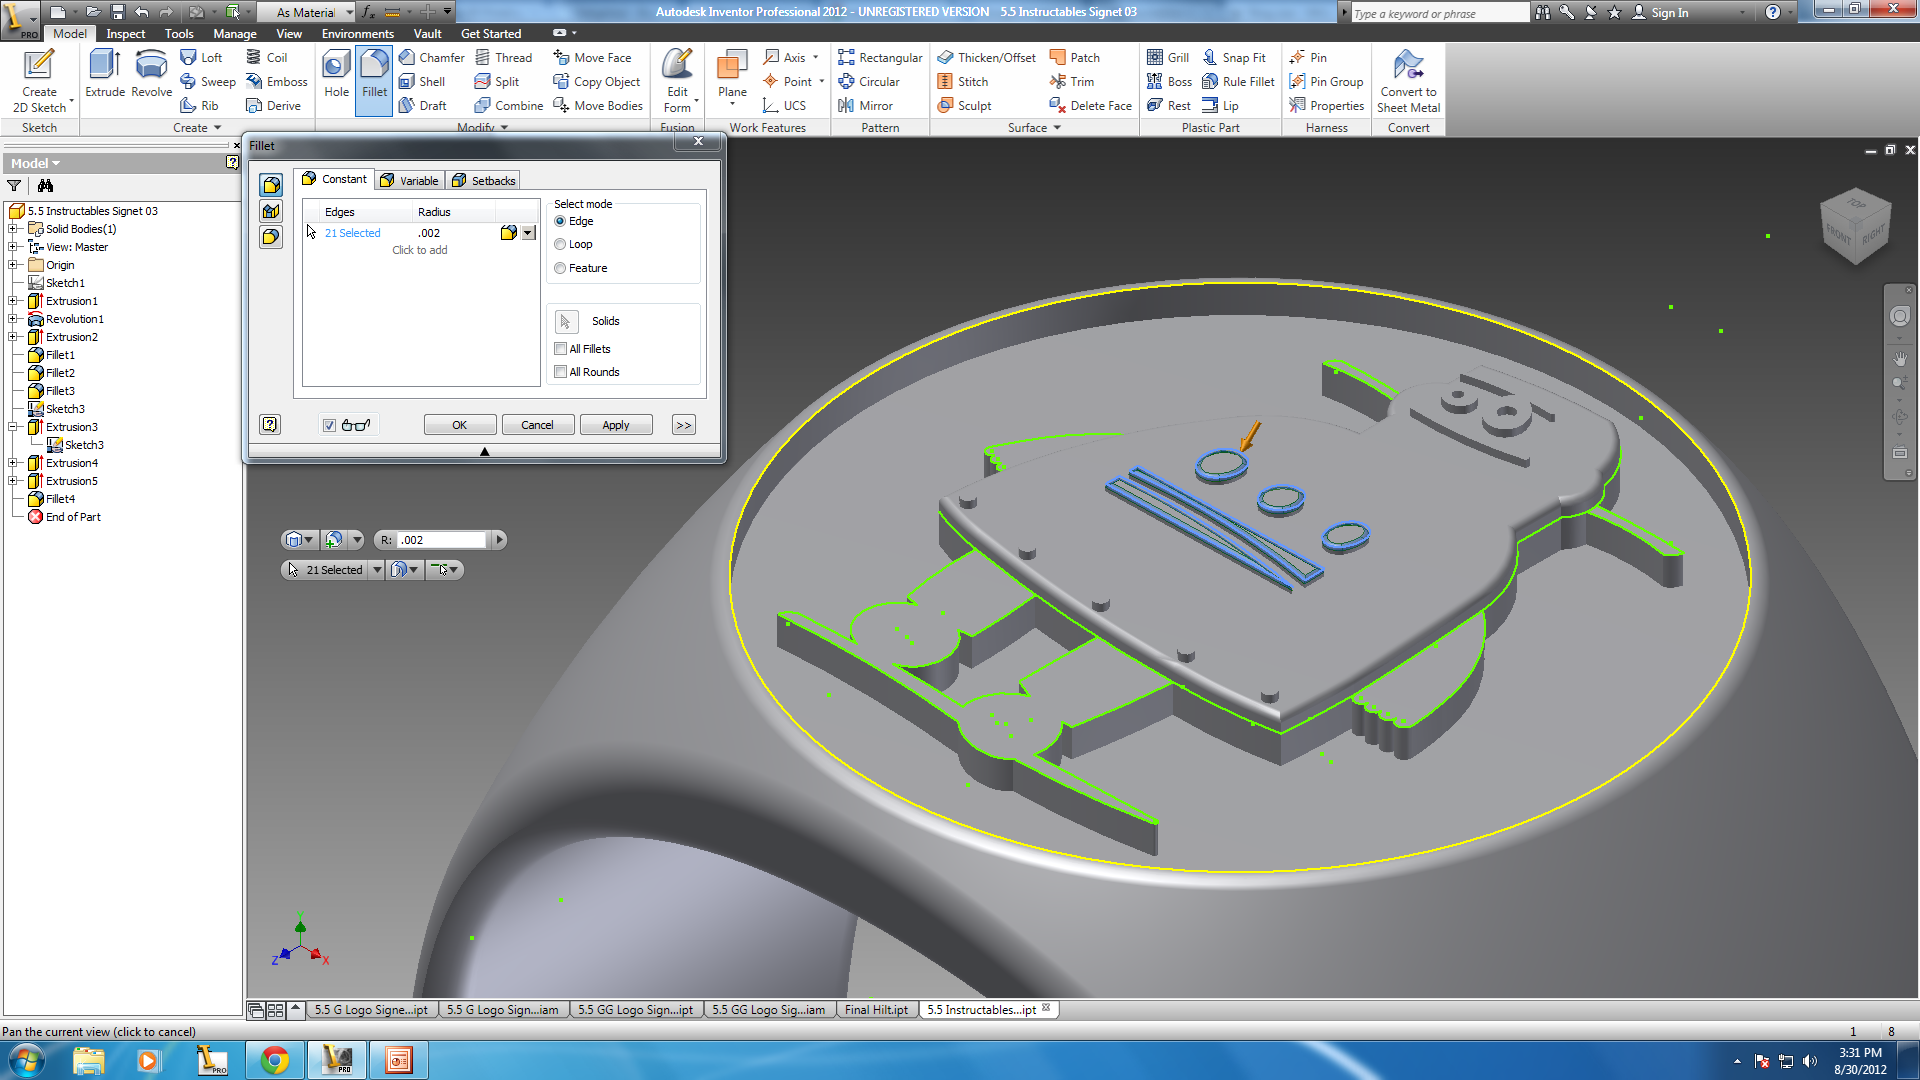This screenshot has width=1920, height=1080.
Task: Select the Extrude tool
Action: 105,73
